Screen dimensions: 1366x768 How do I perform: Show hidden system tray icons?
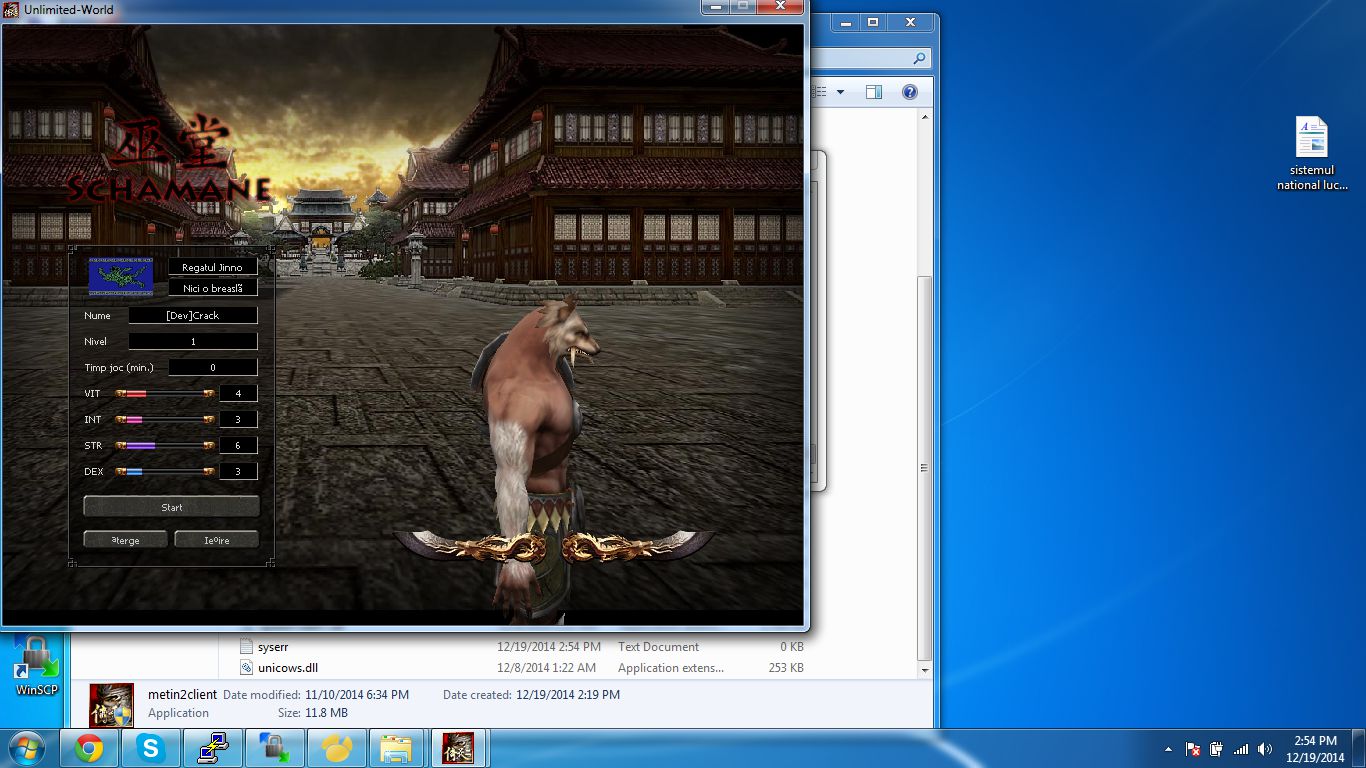[x=1168, y=749]
